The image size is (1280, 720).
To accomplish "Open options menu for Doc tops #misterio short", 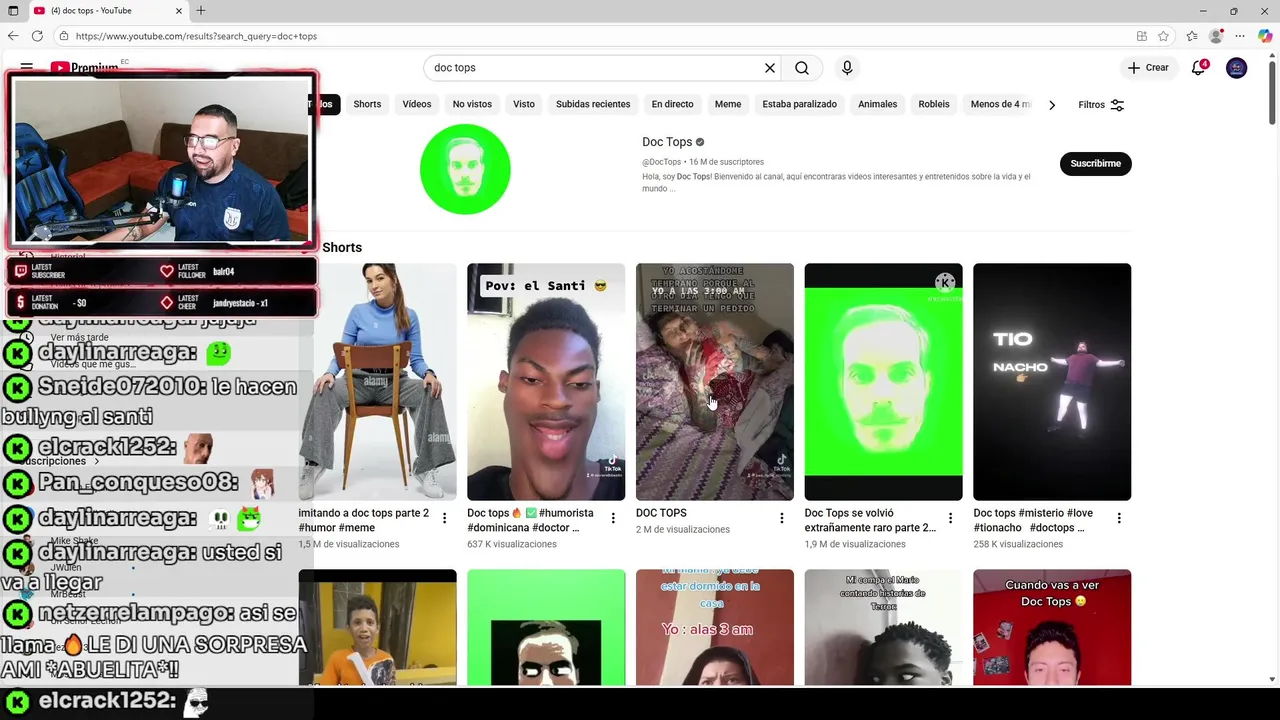I will pos(1119,518).
